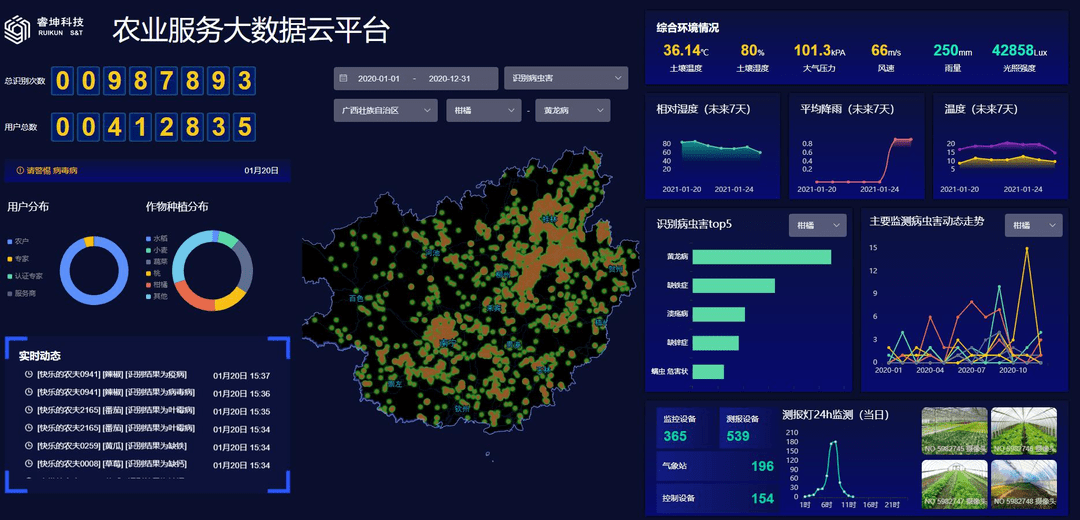Click 百色 label on the map
1080x520 pixels.
(356, 299)
